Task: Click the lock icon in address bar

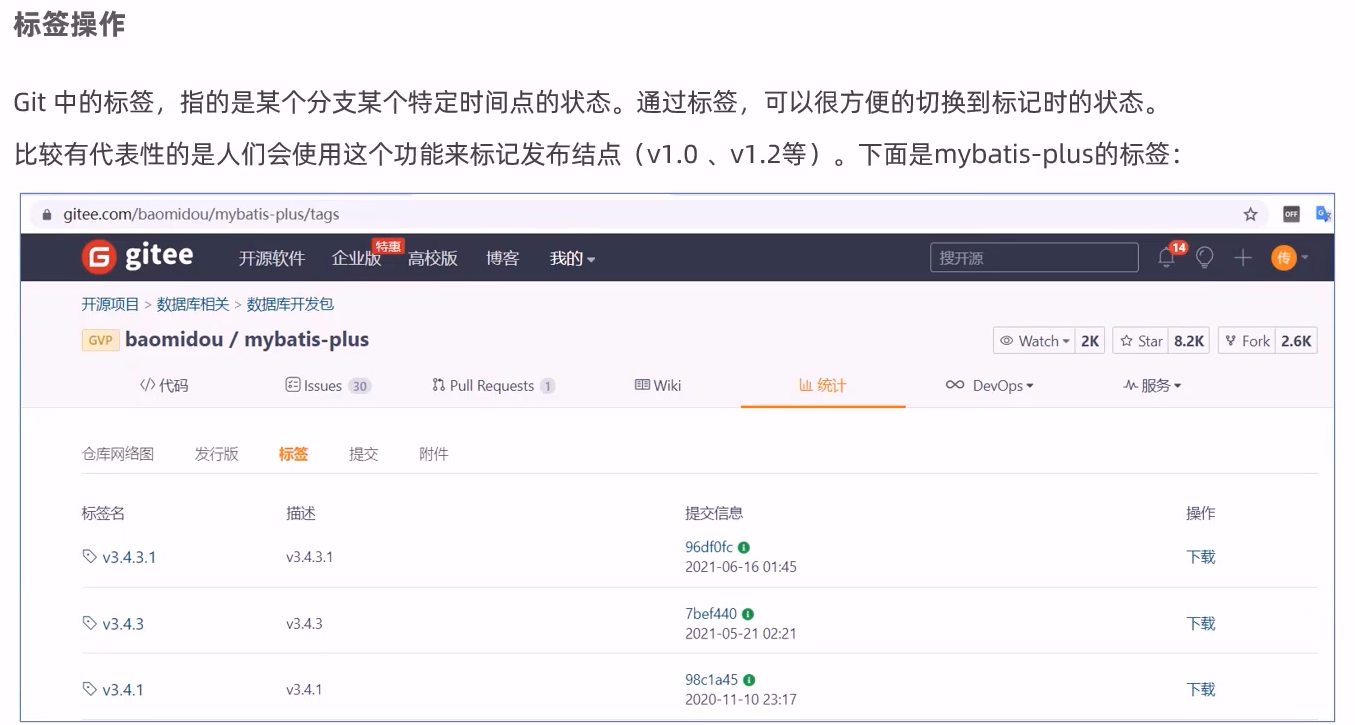Action: [46, 214]
